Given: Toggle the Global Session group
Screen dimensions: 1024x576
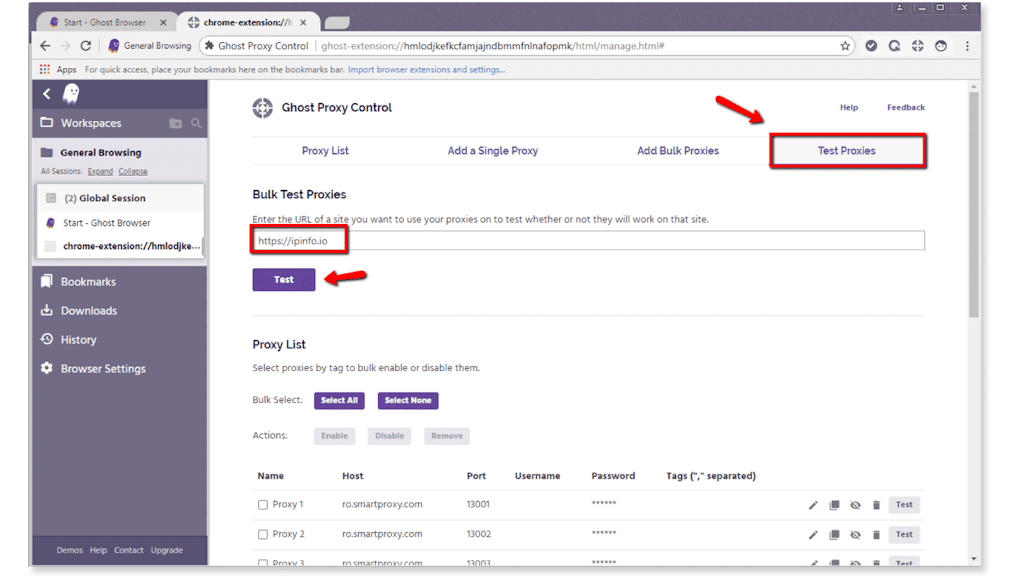Looking at the screenshot, I should tap(121, 198).
